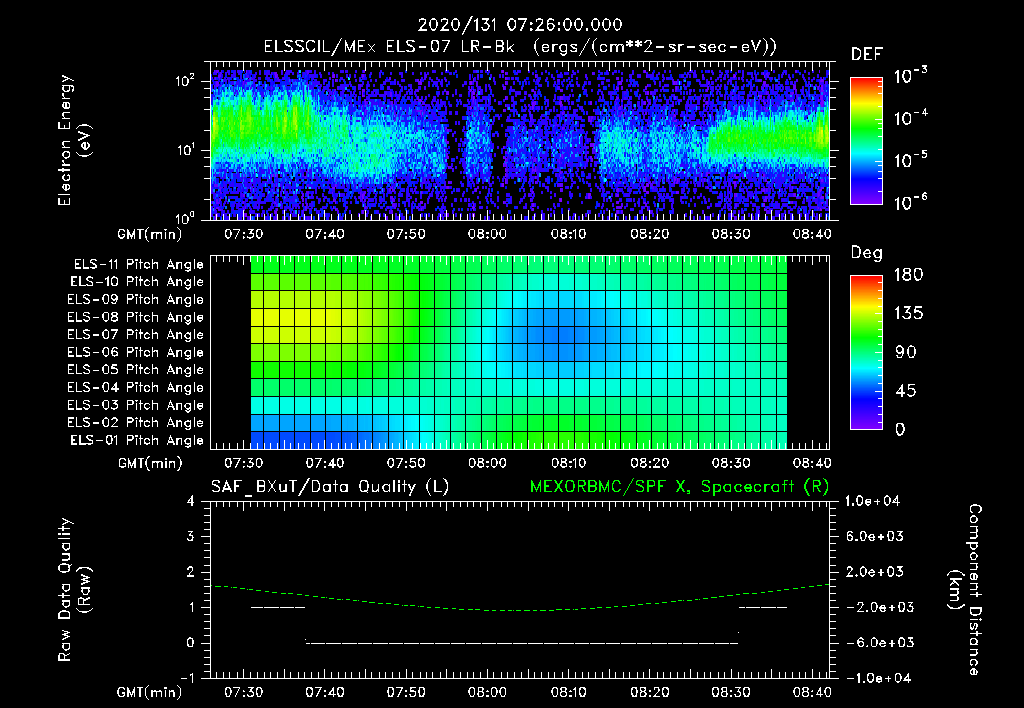Click the 10^2 tick on Electron Energy axis
This screenshot has width=1024, height=708.
click(185, 81)
